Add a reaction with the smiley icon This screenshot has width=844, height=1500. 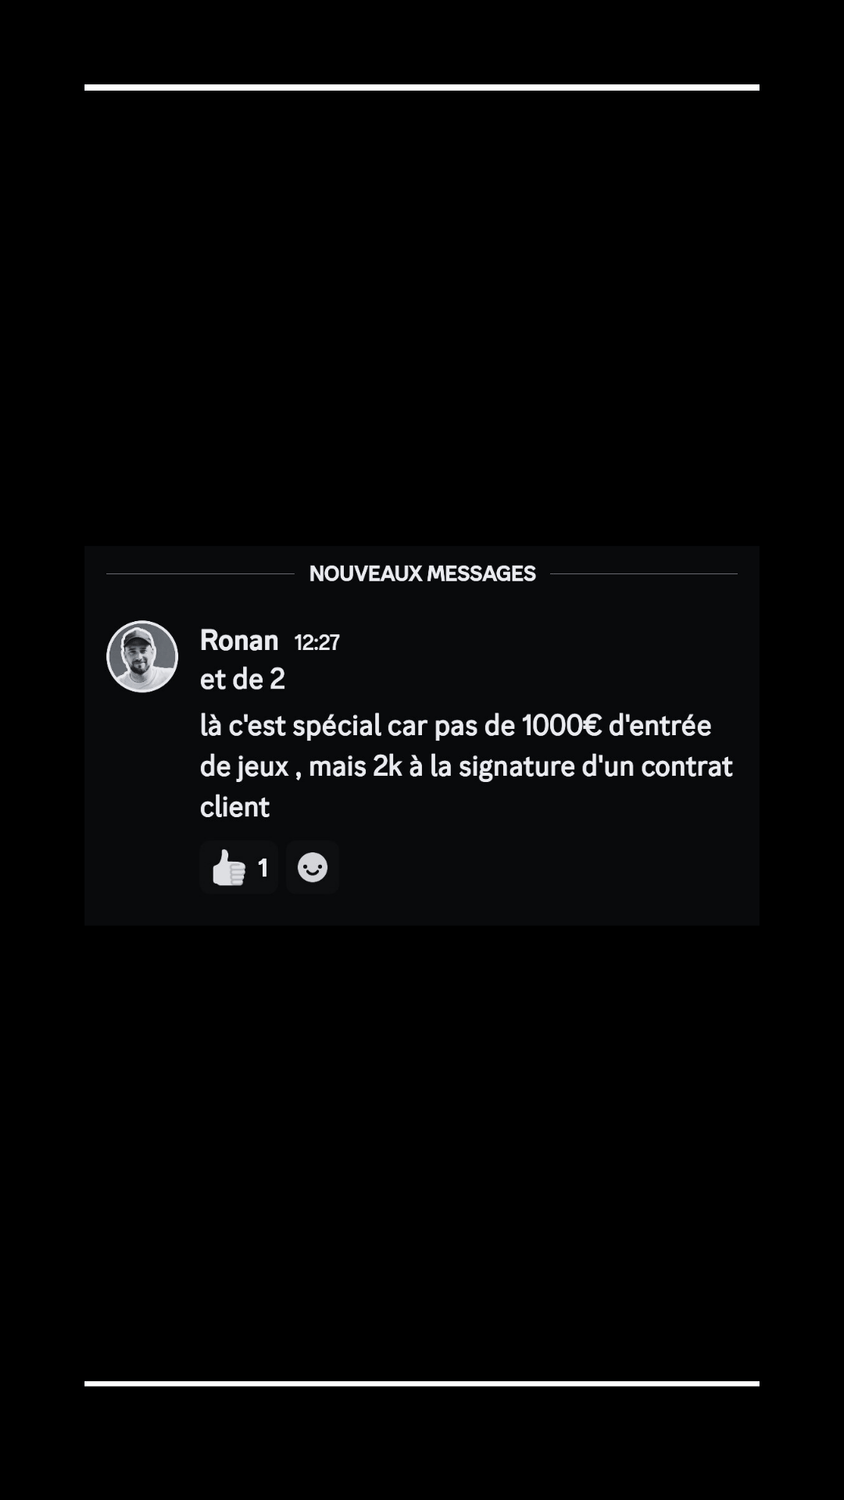[312, 867]
